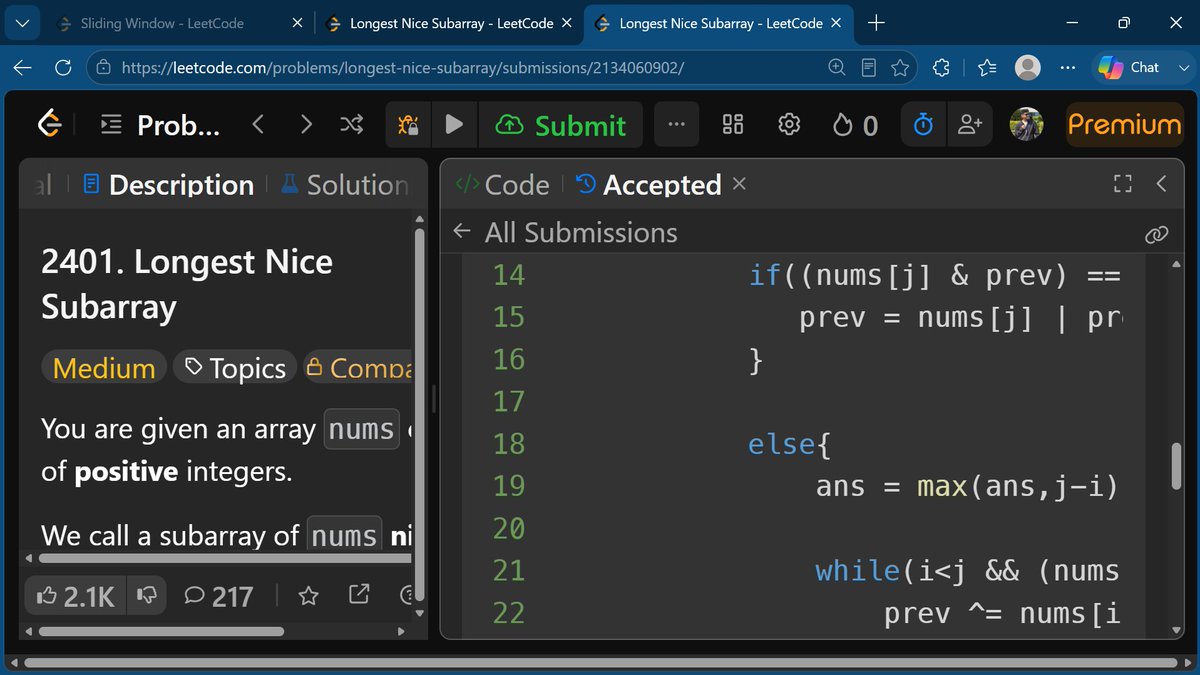
Task: Open the zoom magnifier in address bar
Action: 837,68
